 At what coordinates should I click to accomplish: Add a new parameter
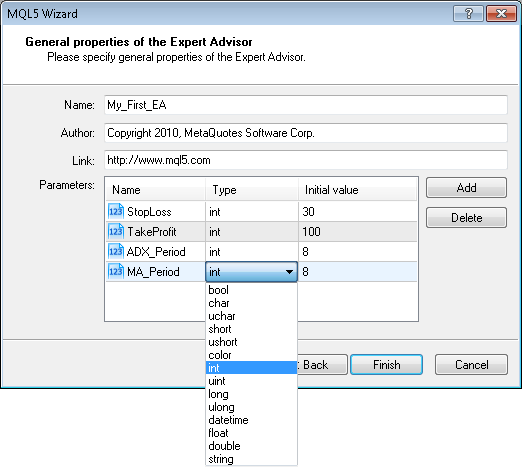[x=466, y=188]
